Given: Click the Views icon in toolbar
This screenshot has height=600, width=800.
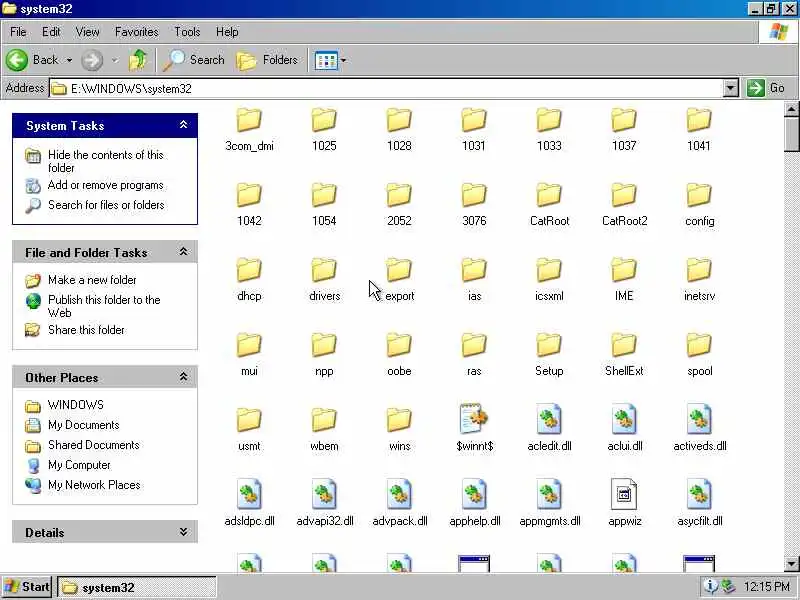Looking at the screenshot, I should click(x=326, y=61).
